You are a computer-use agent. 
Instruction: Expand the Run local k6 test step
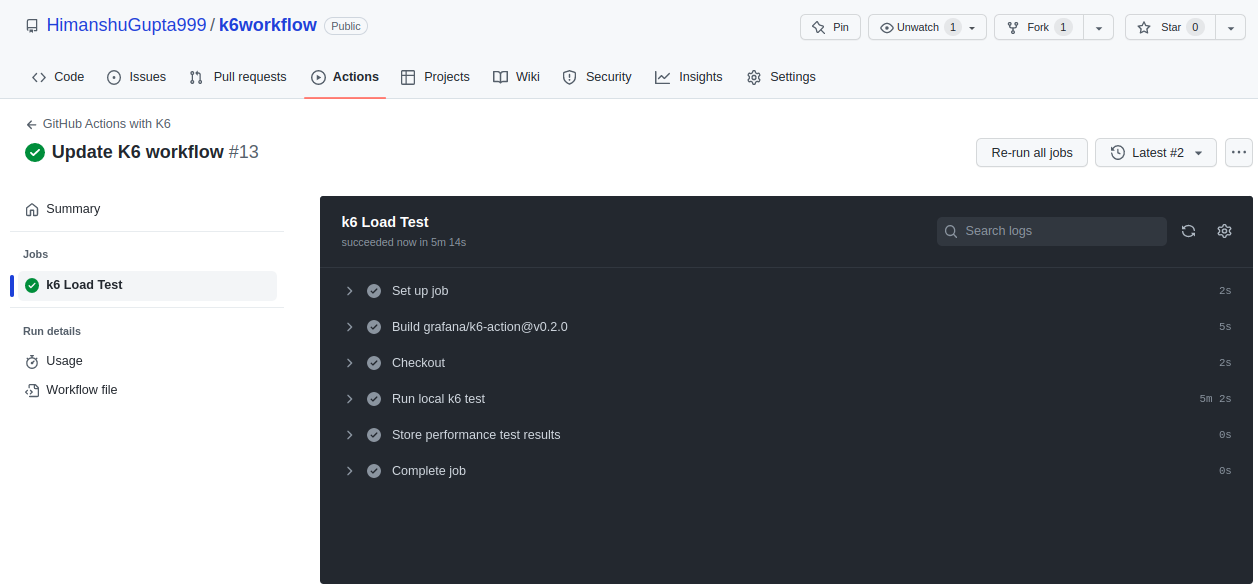pyautogui.click(x=350, y=399)
